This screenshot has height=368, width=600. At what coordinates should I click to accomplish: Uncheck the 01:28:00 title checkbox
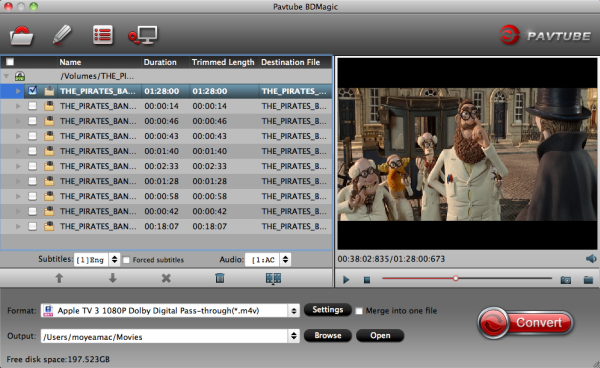pyautogui.click(x=33, y=91)
